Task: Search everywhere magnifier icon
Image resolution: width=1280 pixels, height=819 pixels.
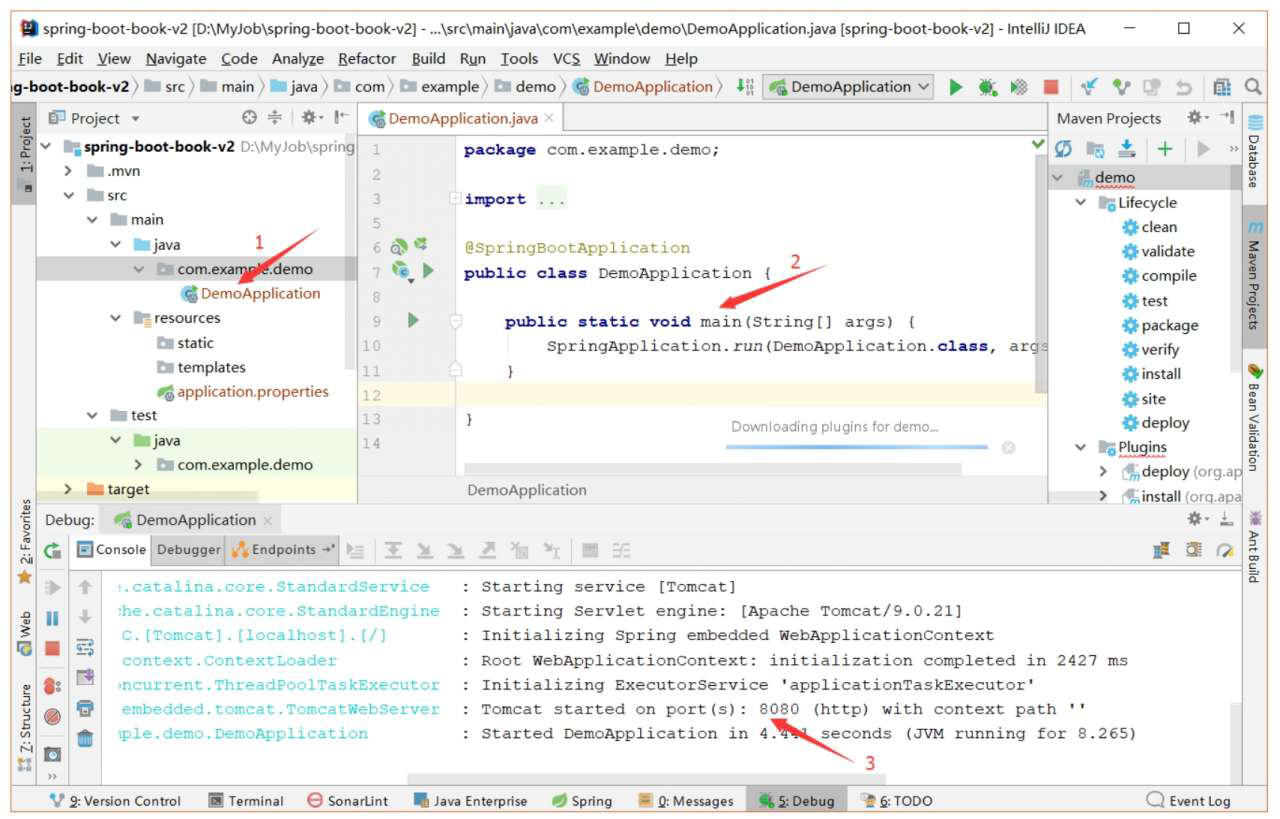Action: coord(1254,87)
